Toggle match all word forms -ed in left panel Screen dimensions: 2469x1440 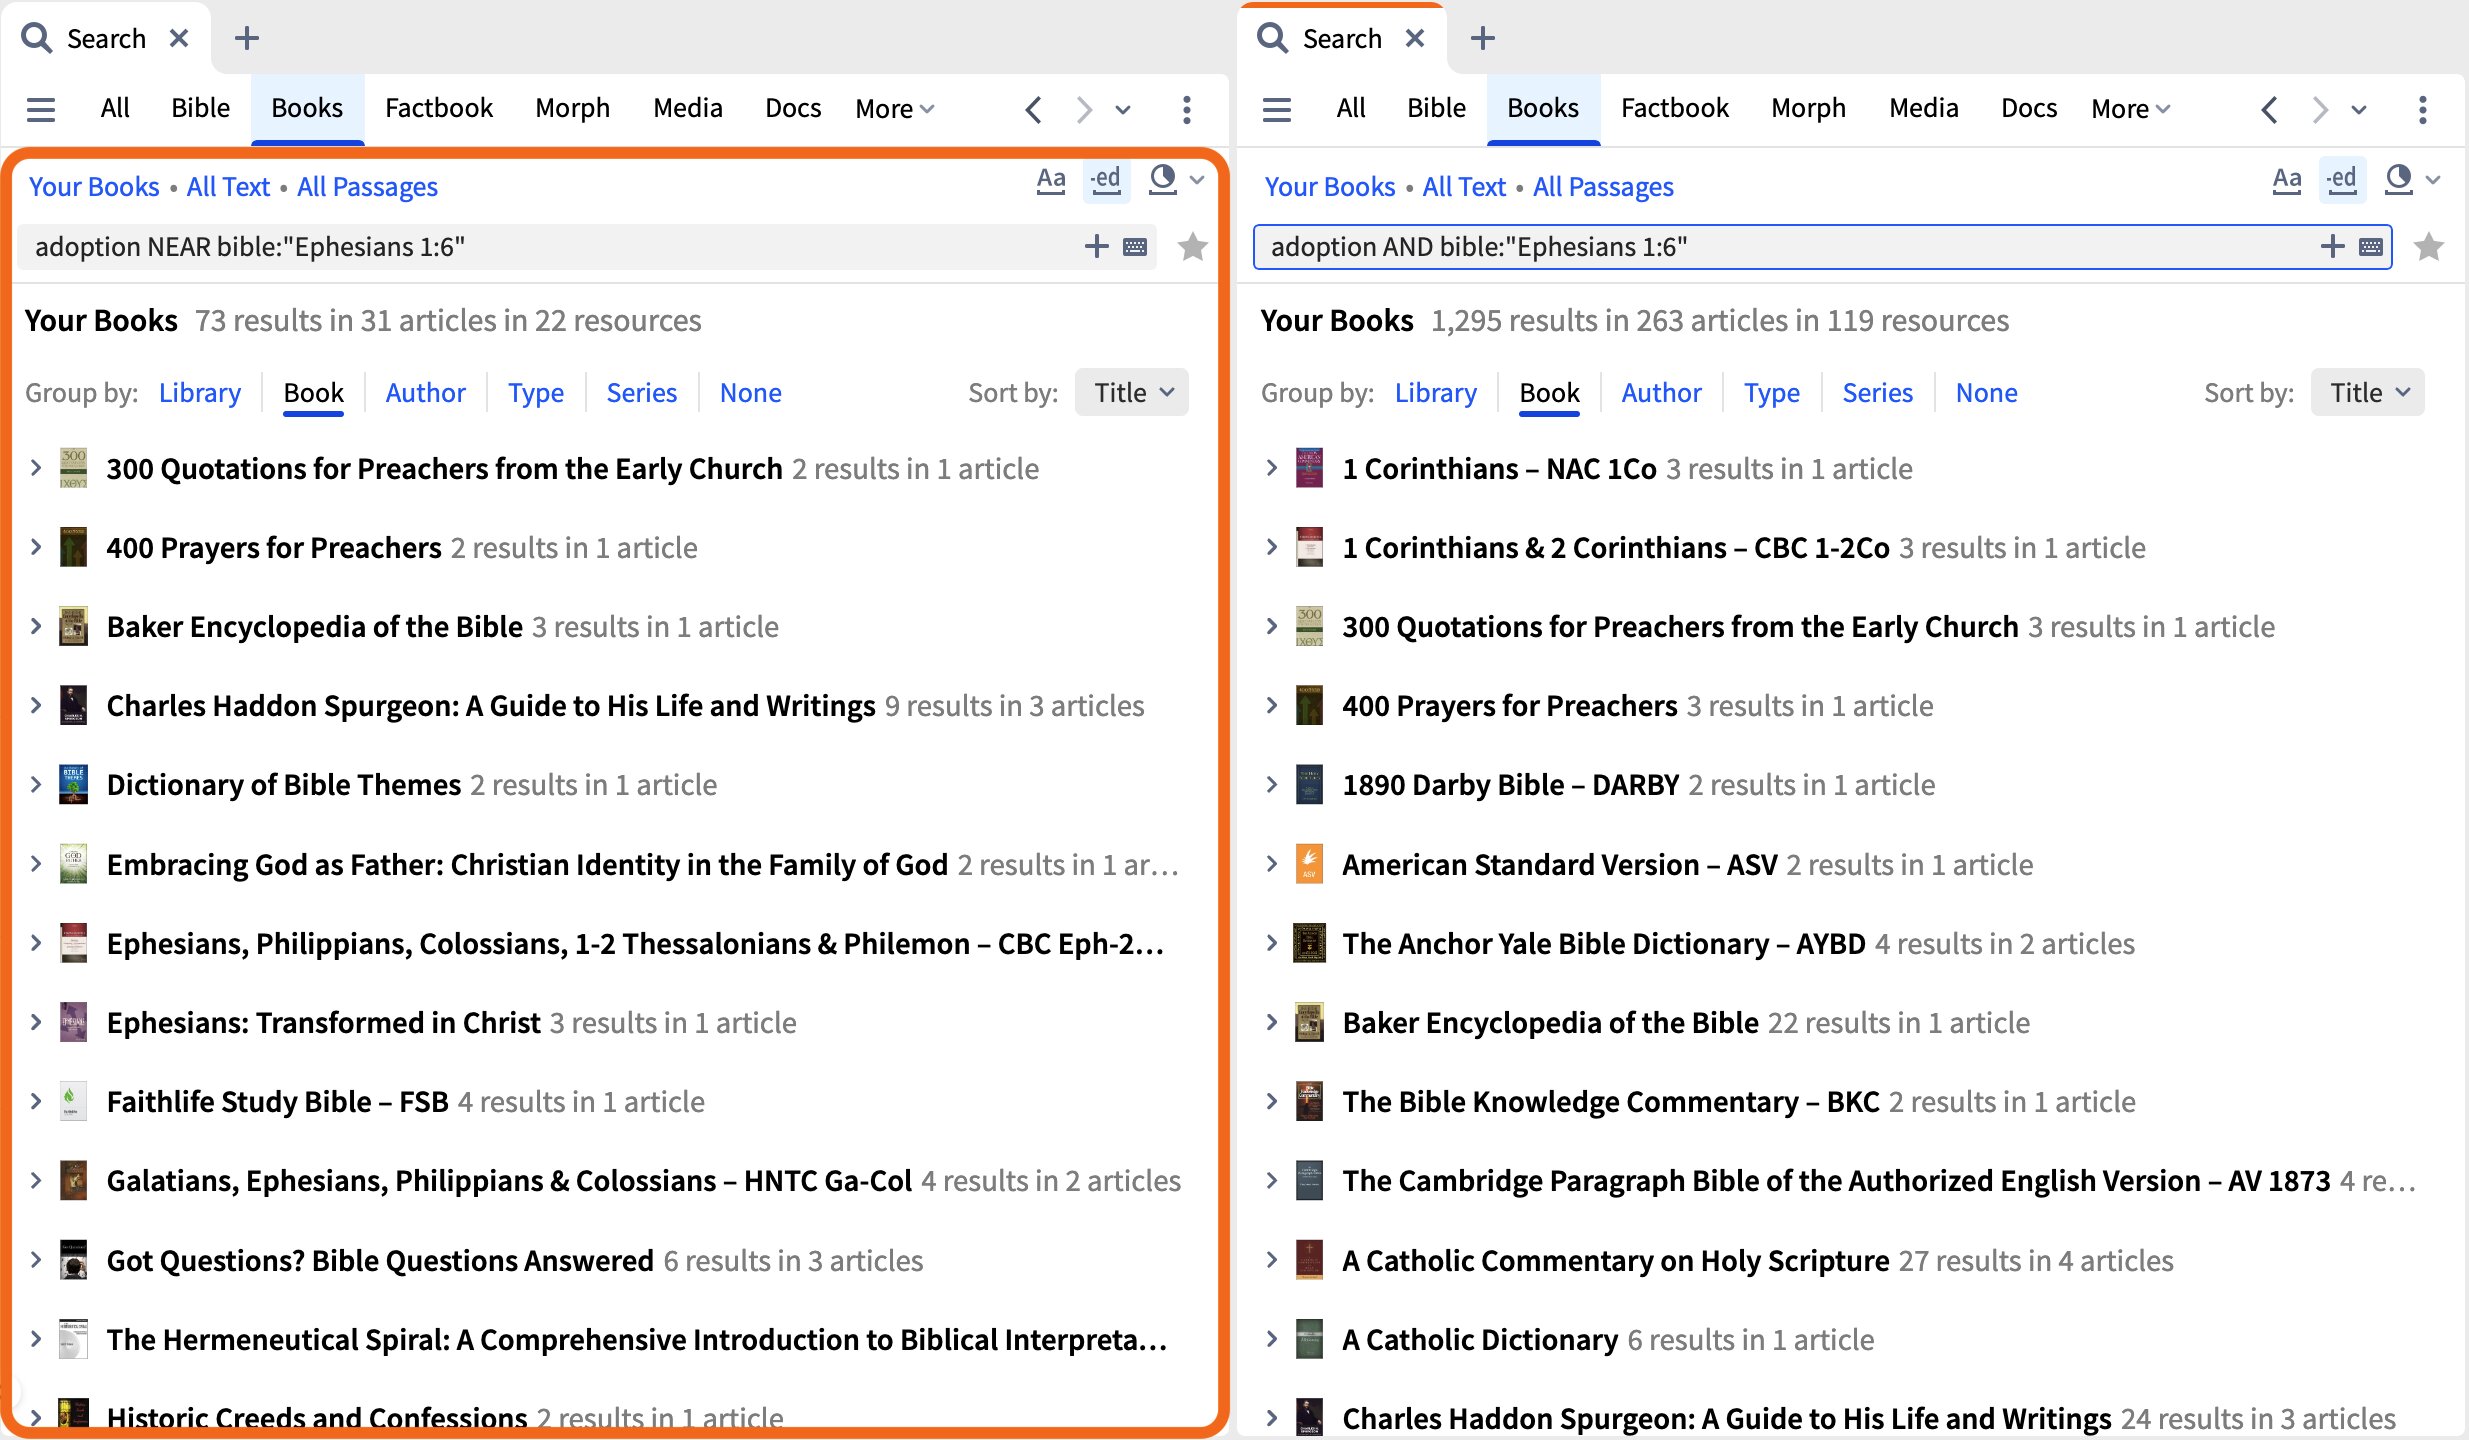click(x=1106, y=181)
